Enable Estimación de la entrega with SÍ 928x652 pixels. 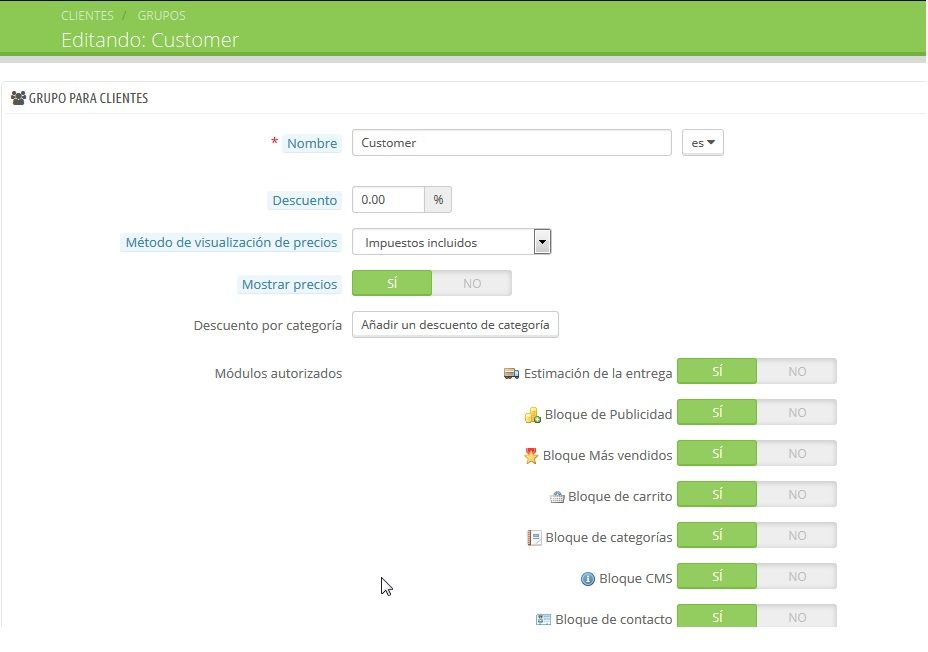(x=717, y=371)
